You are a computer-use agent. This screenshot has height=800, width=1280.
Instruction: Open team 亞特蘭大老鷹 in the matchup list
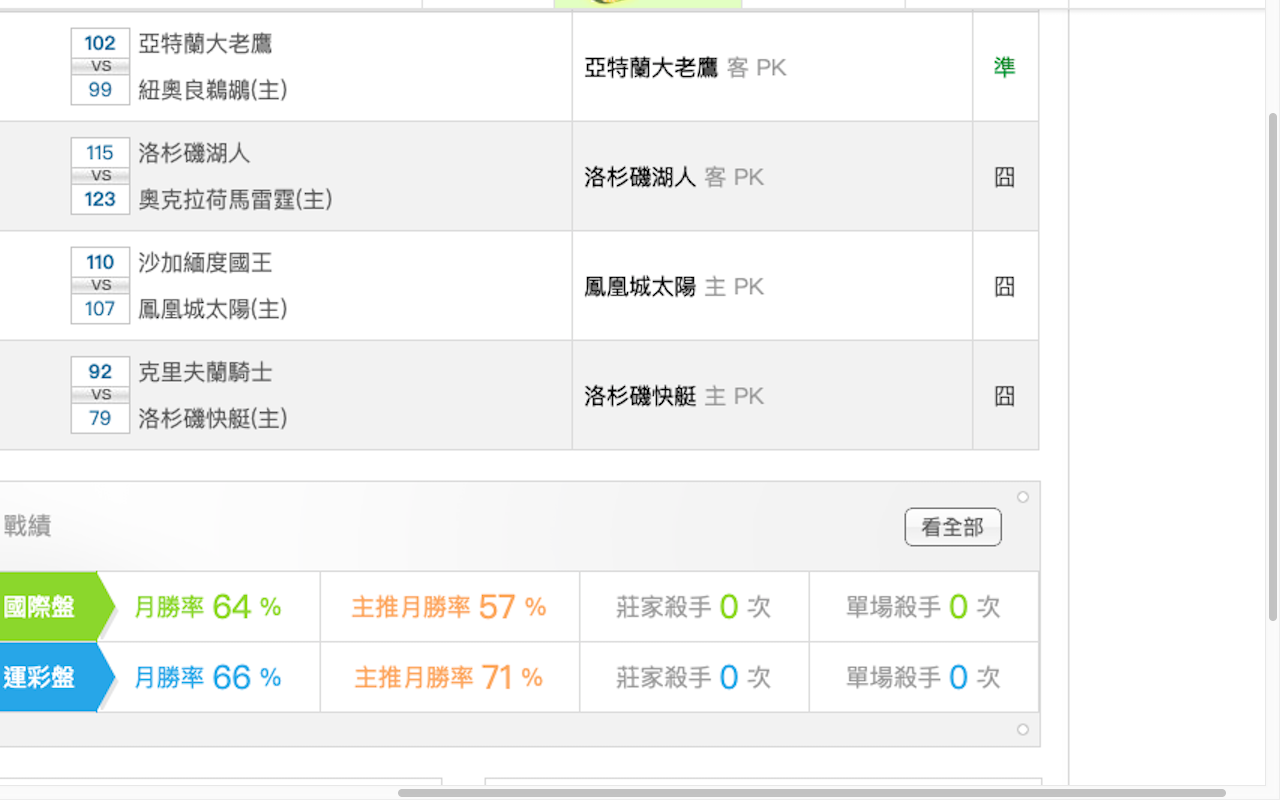205,44
